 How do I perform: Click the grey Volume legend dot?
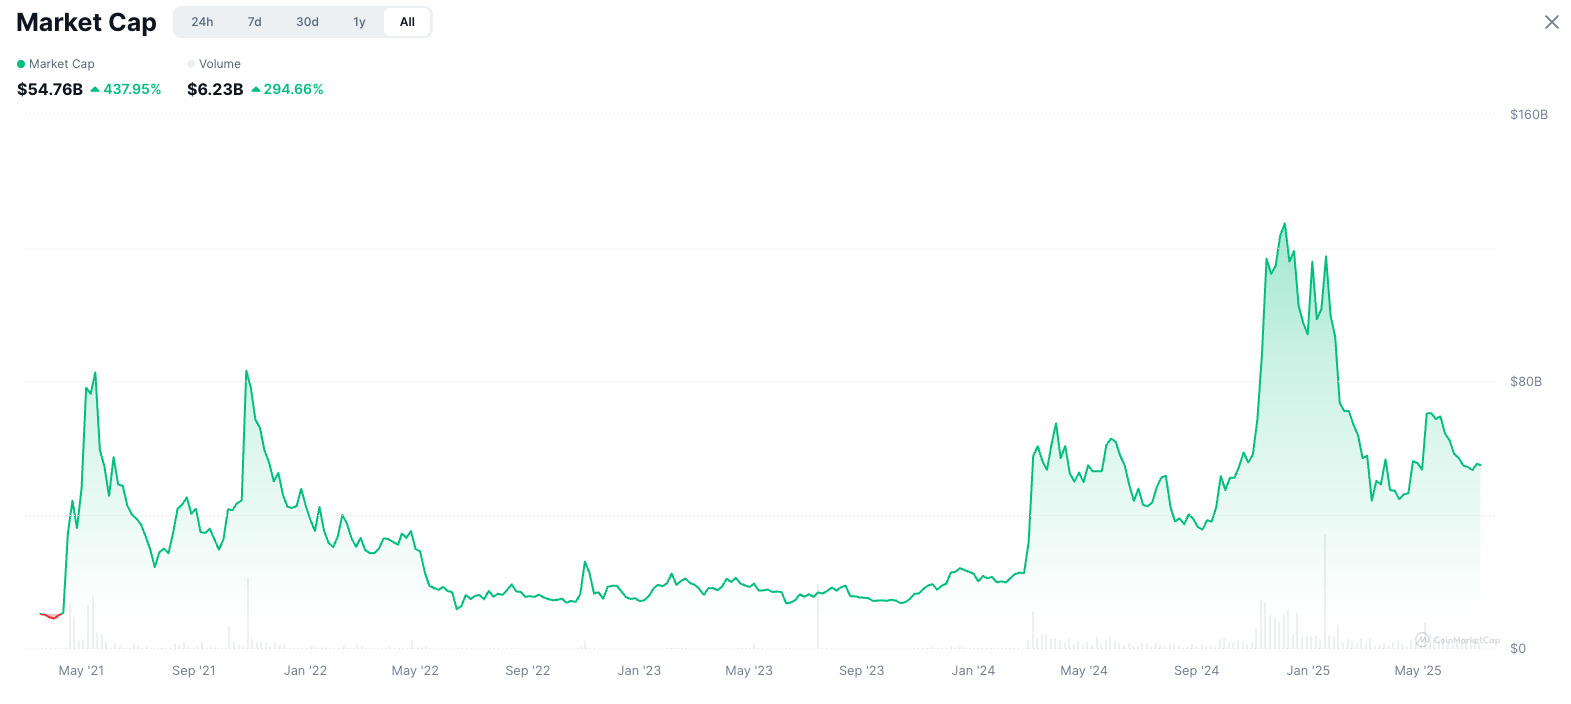(191, 63)
